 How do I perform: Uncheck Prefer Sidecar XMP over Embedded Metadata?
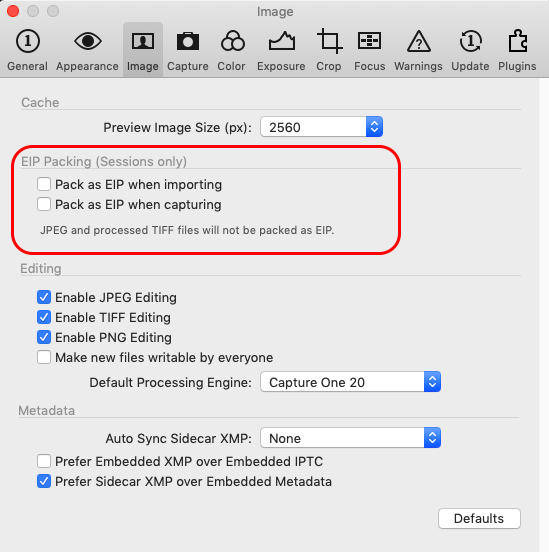tap(44, 481)
